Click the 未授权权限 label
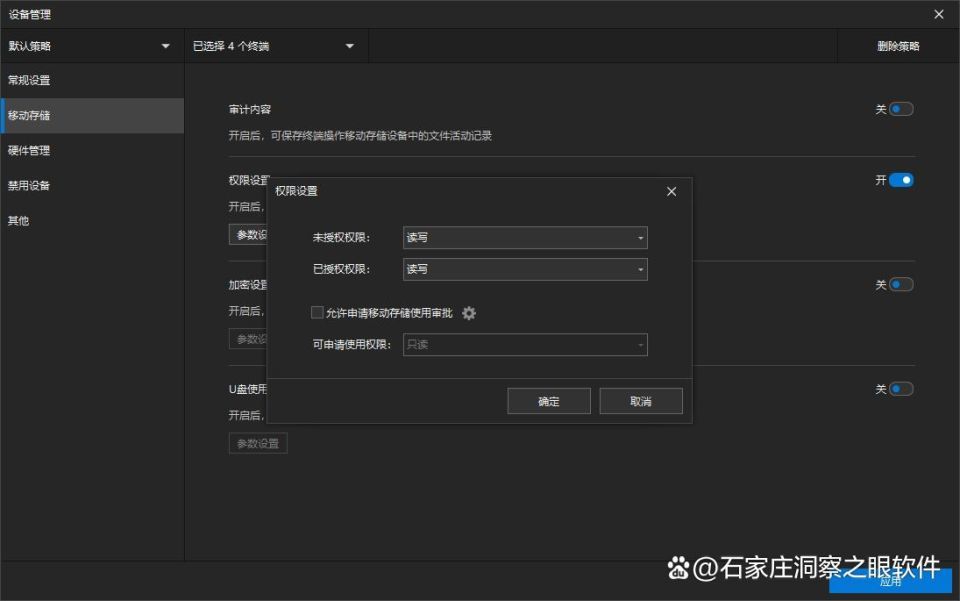The height and width of the screenshot is (601, 960). pos(341,237)
